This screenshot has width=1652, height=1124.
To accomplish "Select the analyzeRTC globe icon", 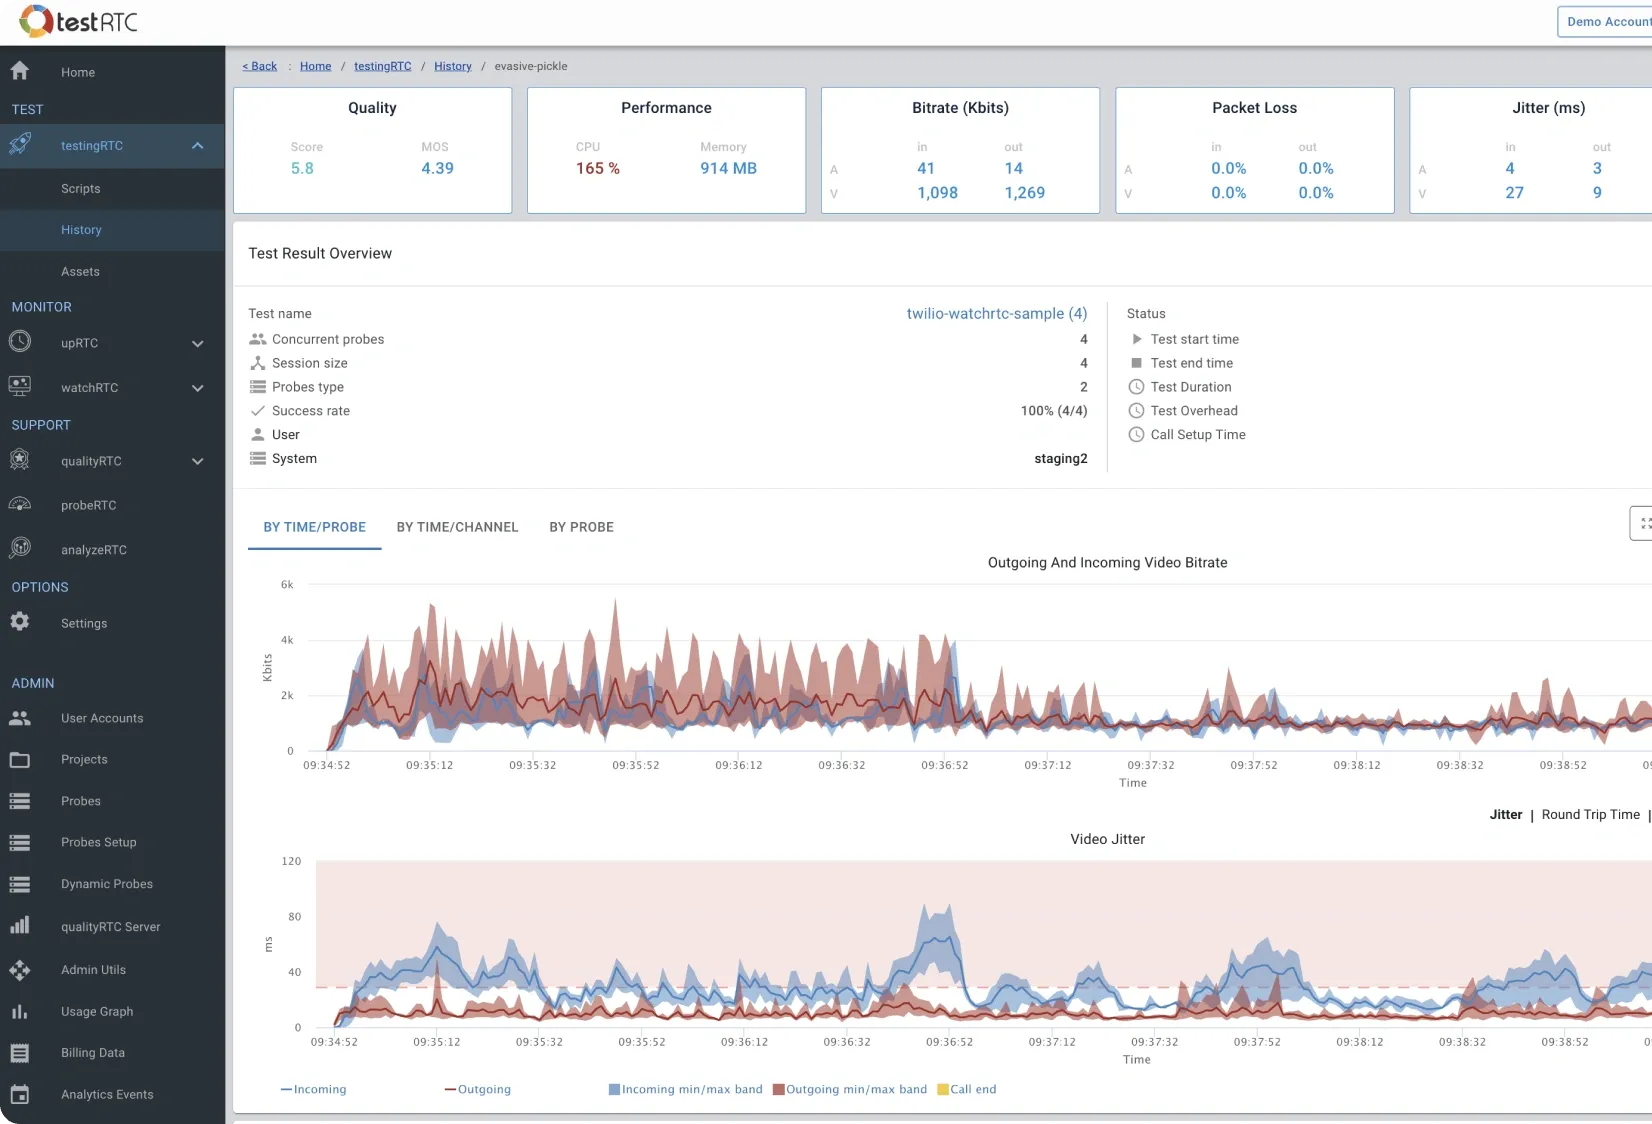I will 20,547.
